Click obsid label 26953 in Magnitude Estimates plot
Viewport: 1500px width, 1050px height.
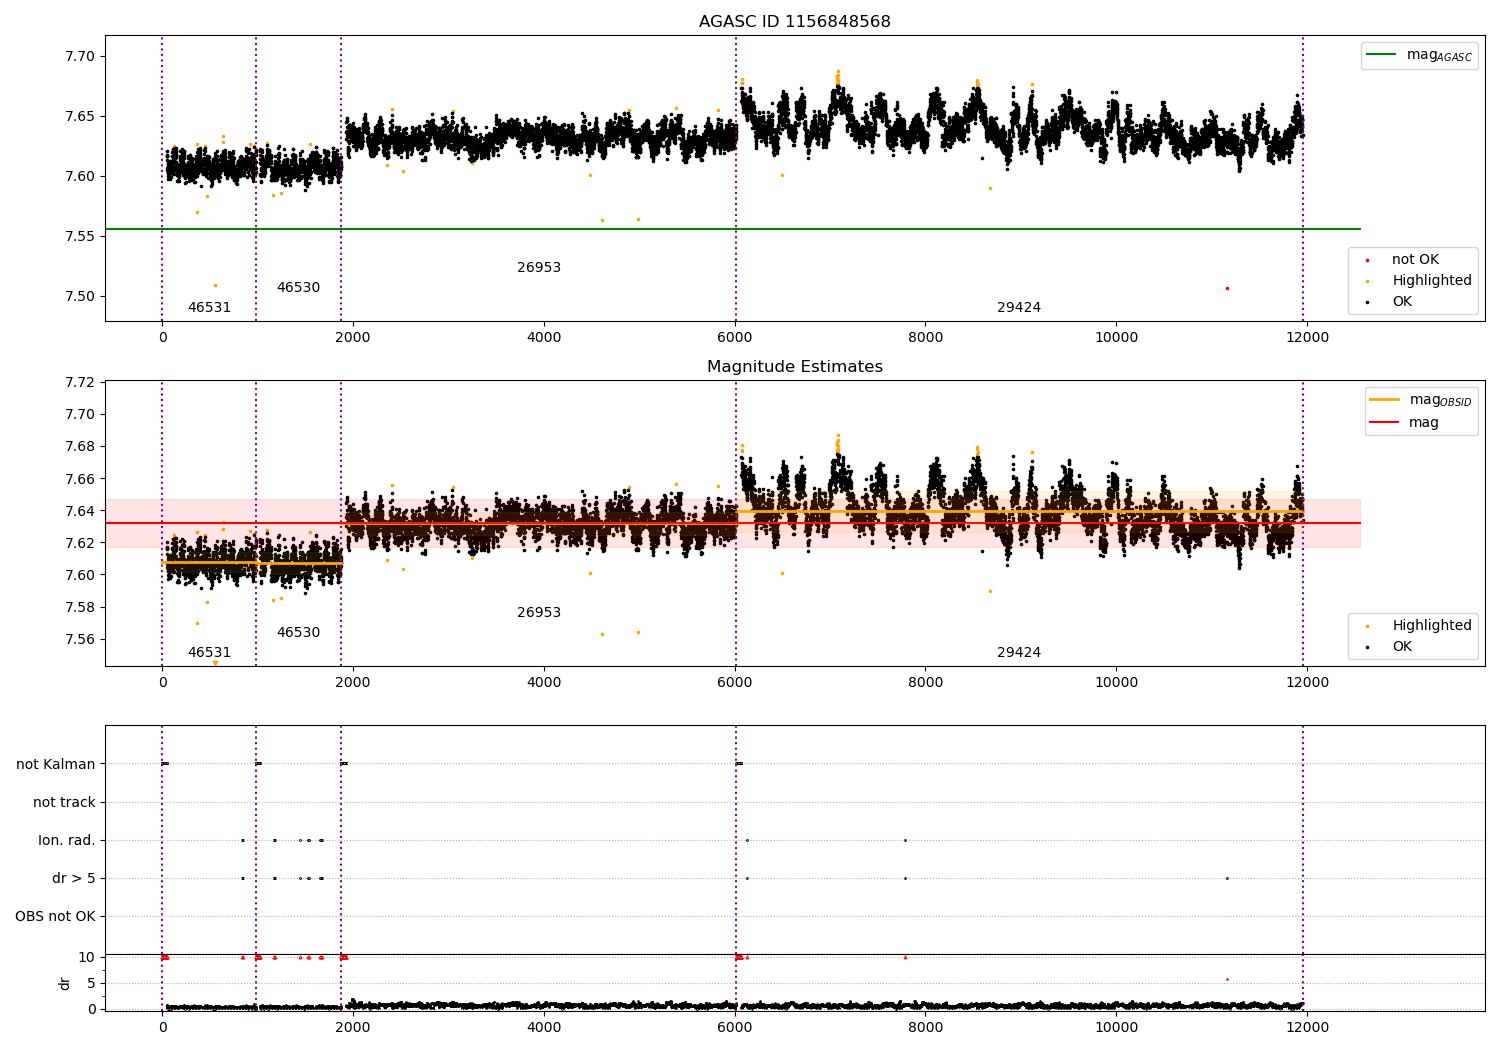pos(539,613)
